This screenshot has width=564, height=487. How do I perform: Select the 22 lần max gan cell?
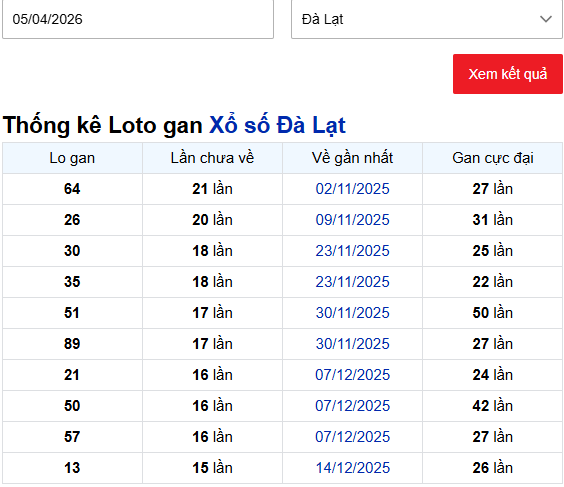pyautogui.click(x=493, y=282)
